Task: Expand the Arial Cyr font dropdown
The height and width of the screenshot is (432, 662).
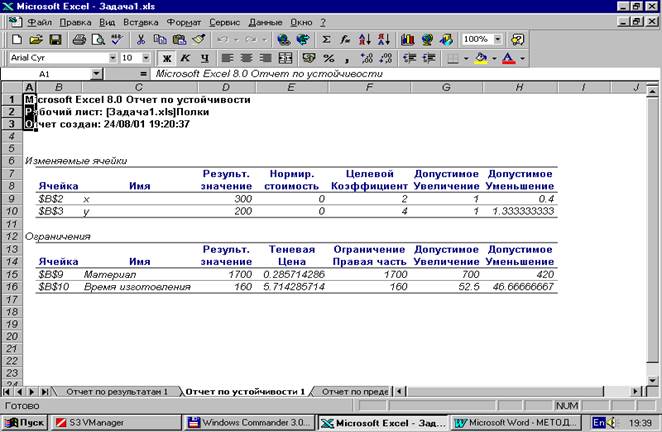Action: pos(113,58)
